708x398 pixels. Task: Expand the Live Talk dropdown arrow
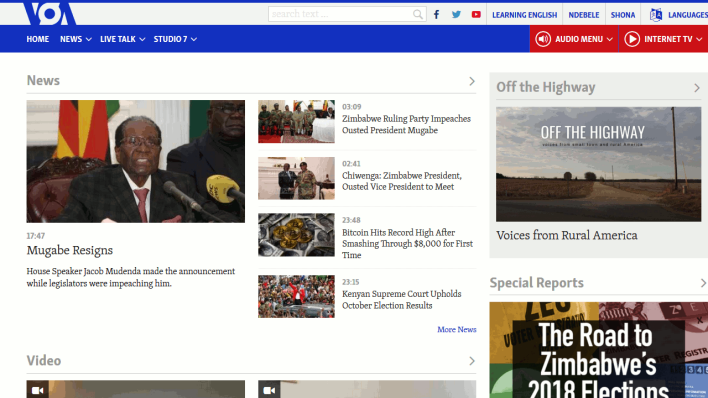click(x=142, y=39)
